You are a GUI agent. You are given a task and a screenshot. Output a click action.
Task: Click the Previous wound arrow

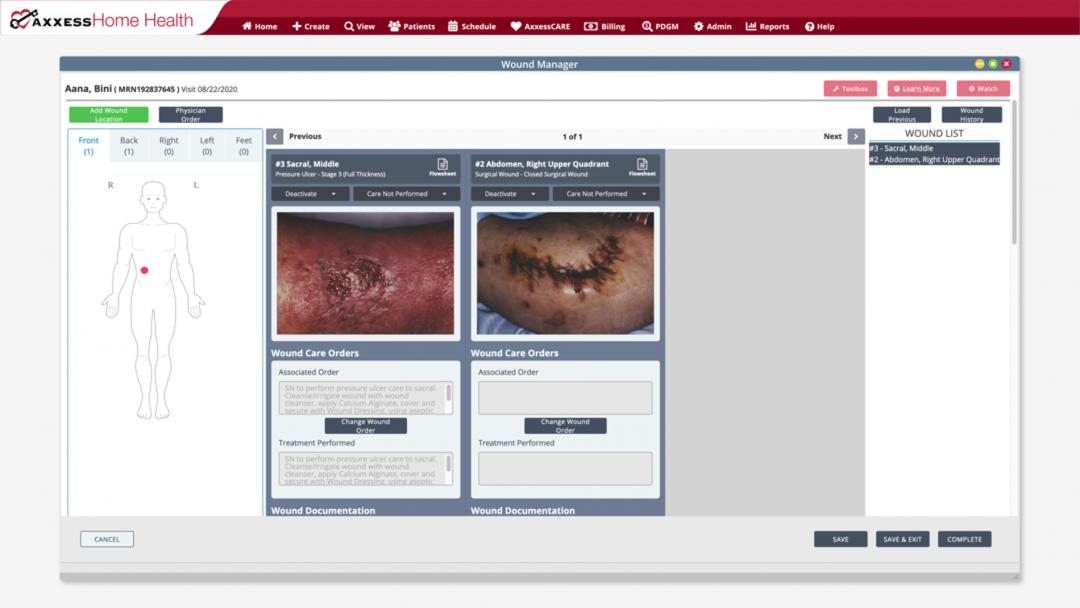[x=274, y=135]
